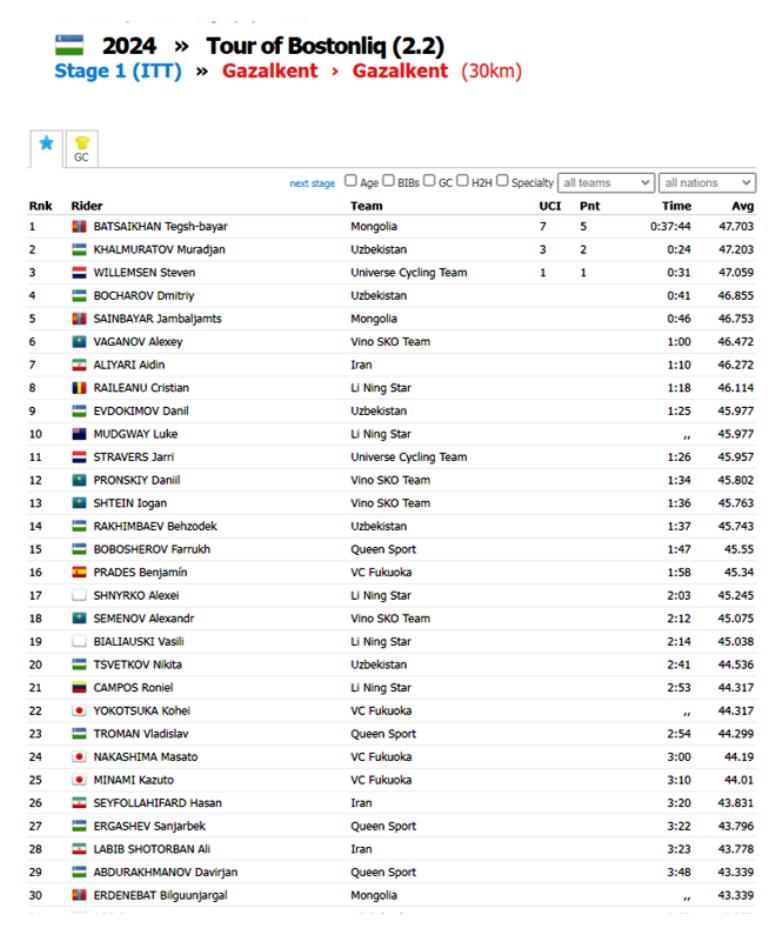Screen dimensions: 768x934
Task: Enable the Age checkbox
Action: 350,182
